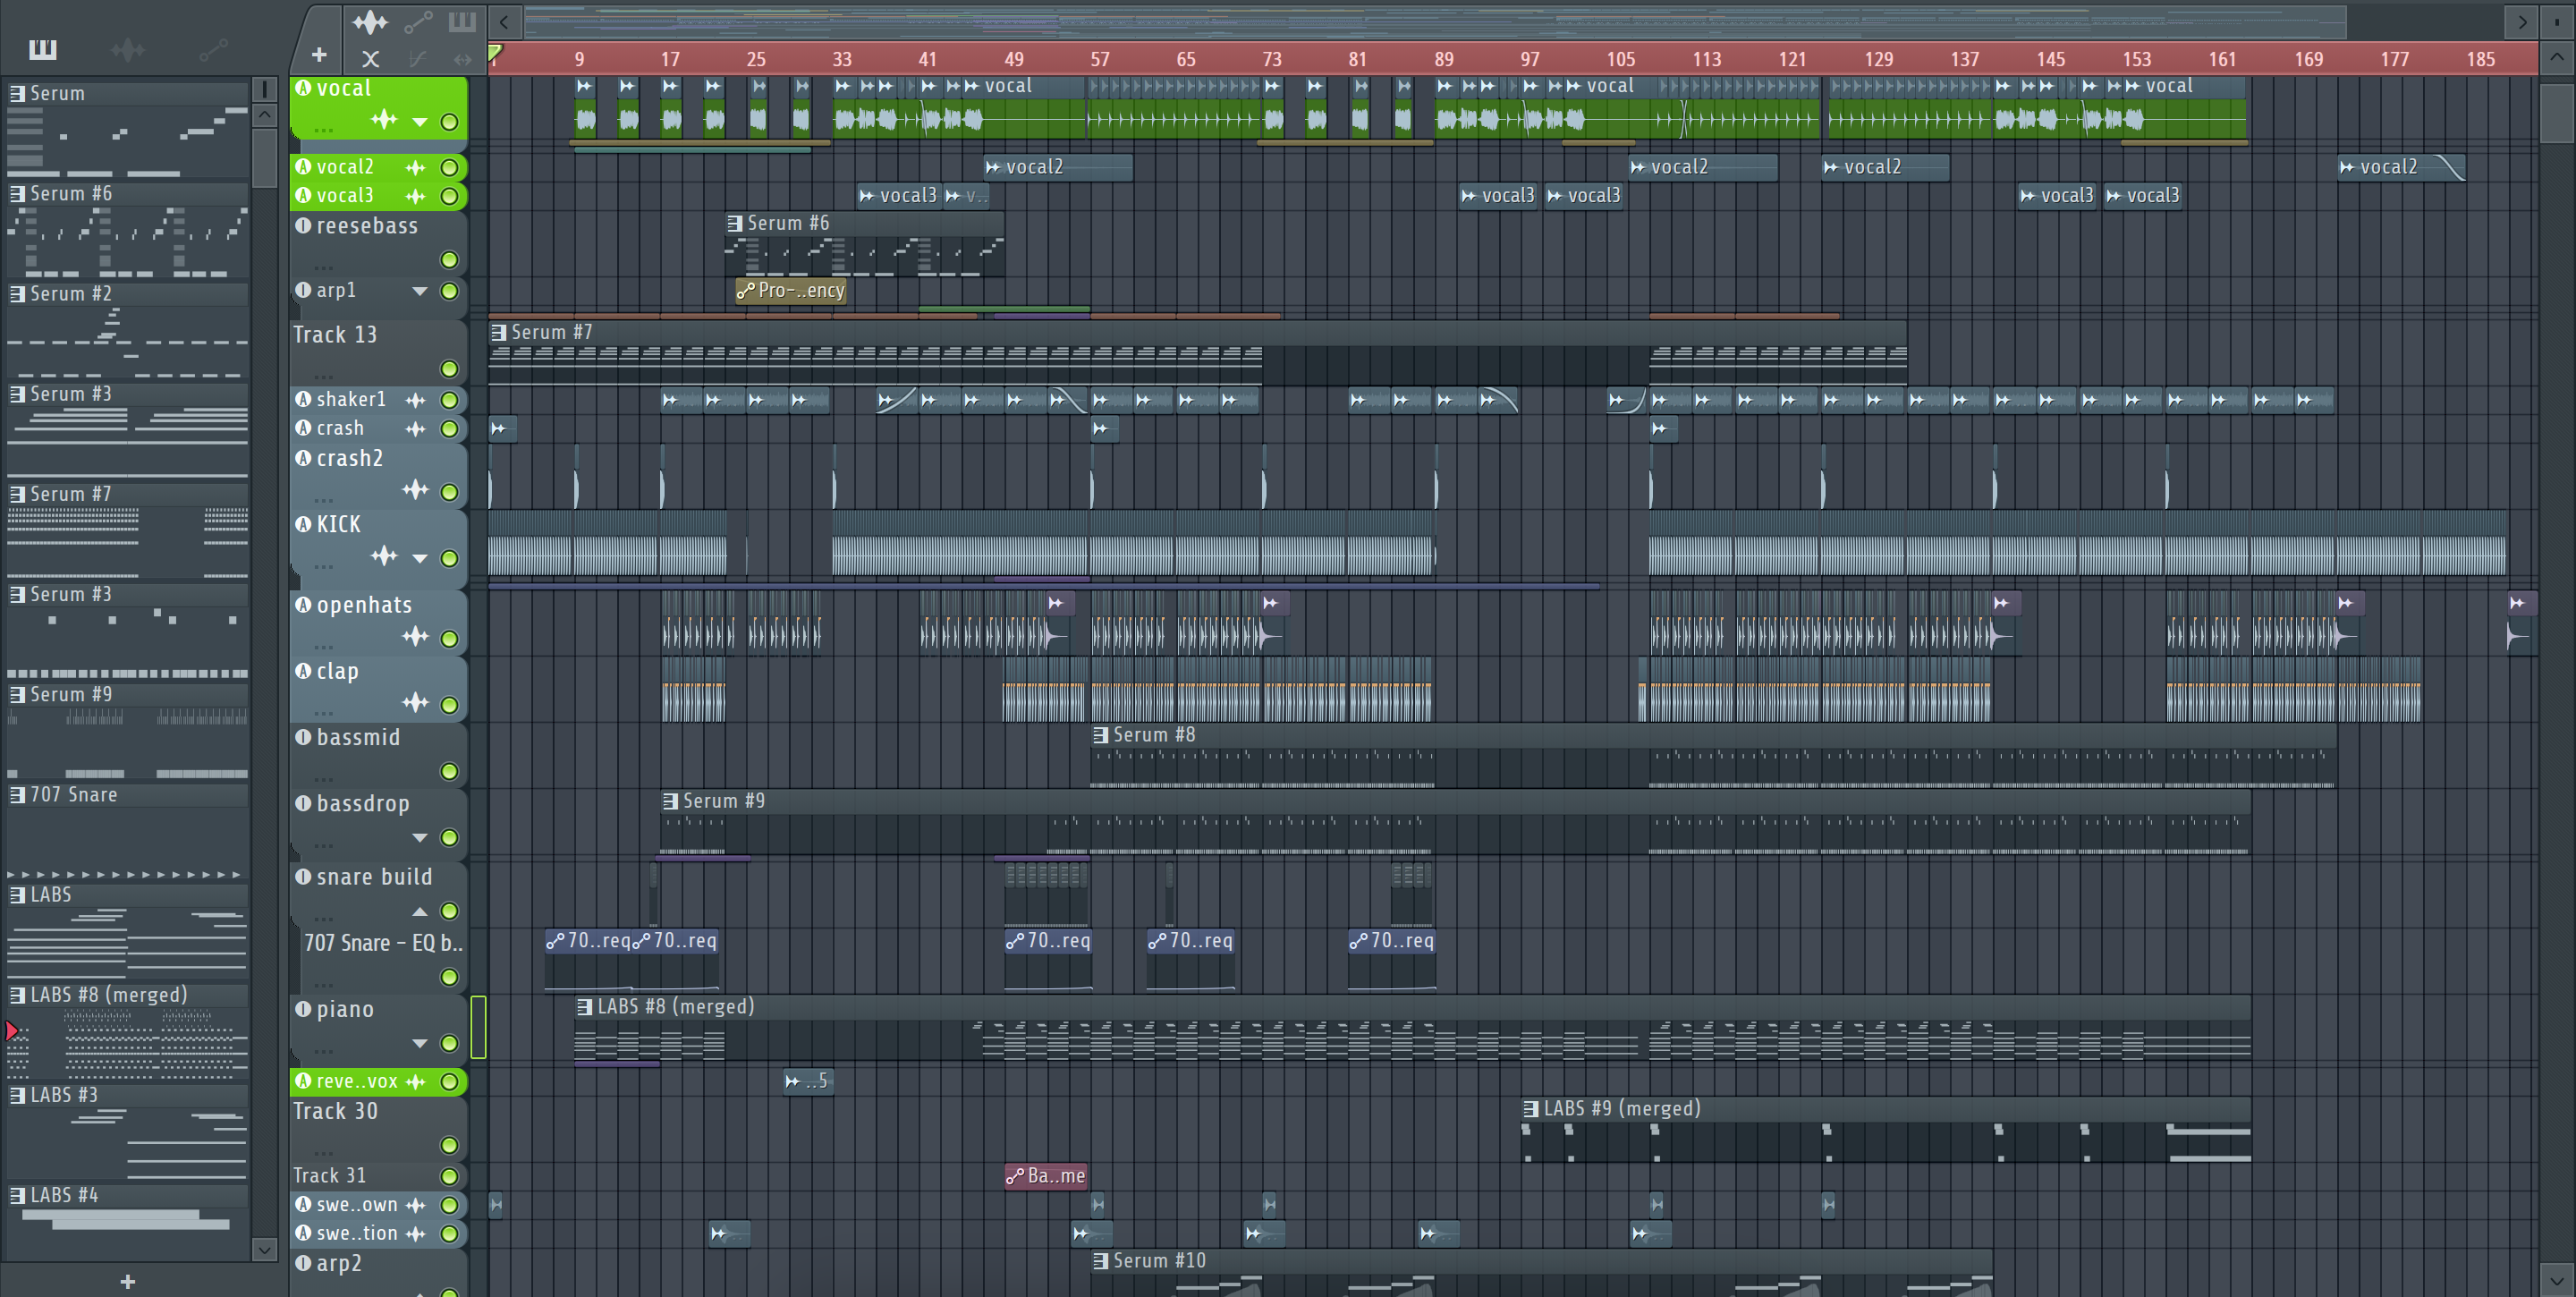Image resolution: width=2576 pixels, height=1297 pixels.
Task: Collapse the vocal track group arrow
Action: [x=420, y=122]
